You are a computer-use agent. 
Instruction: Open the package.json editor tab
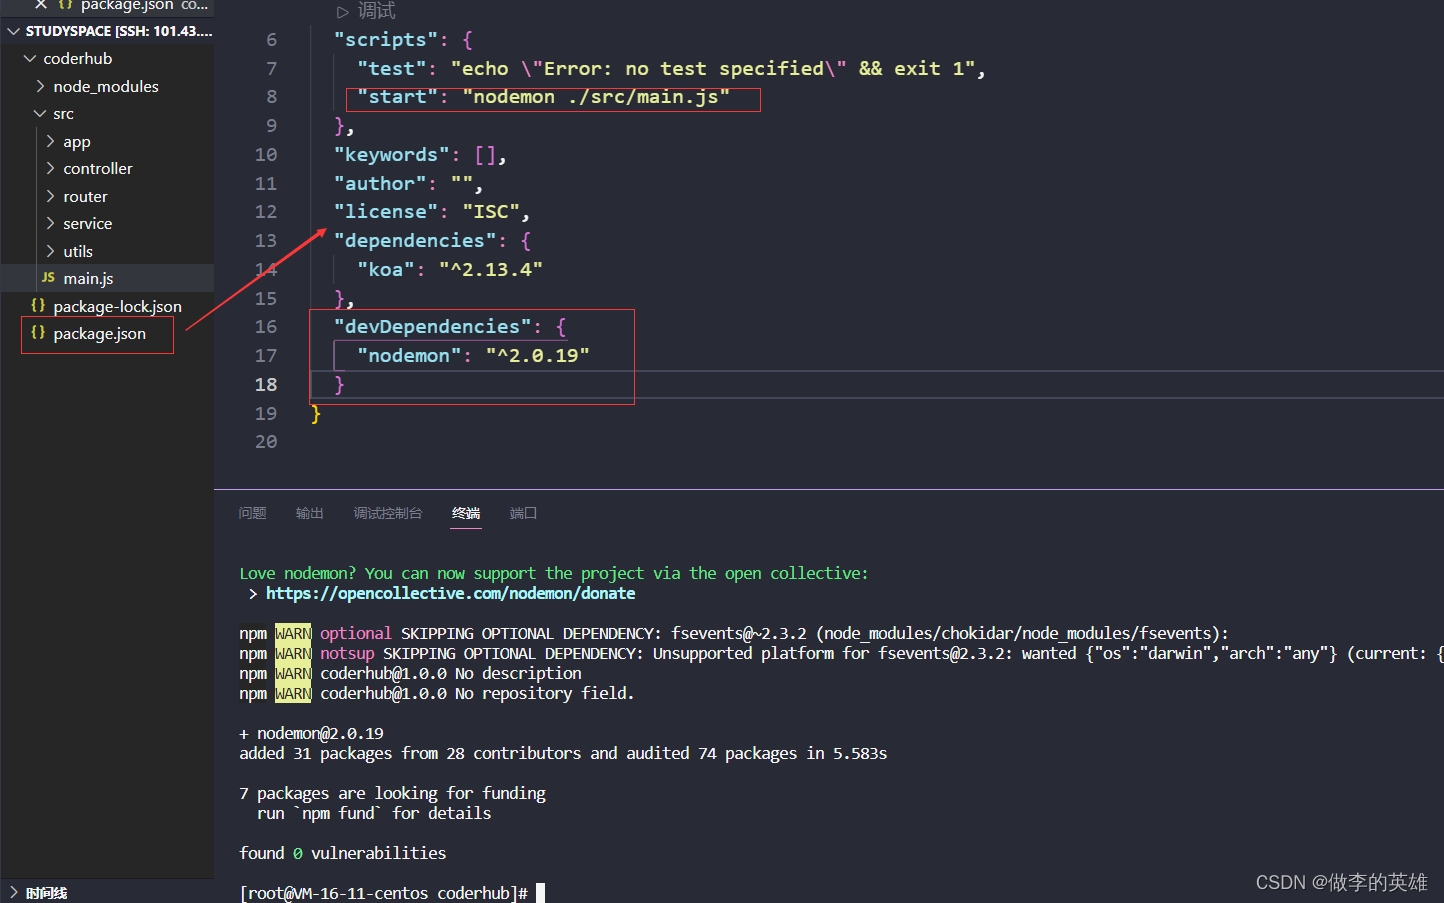pos(127,5)
